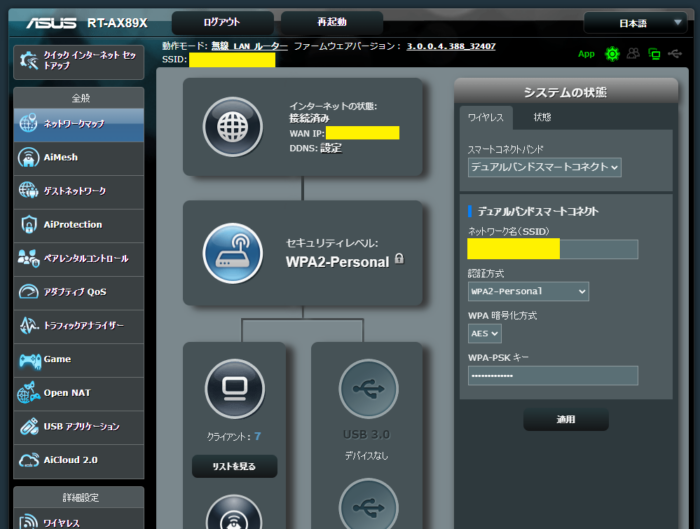
Task: Click the WPA-PSK key password field
Action: click(553, 376)
